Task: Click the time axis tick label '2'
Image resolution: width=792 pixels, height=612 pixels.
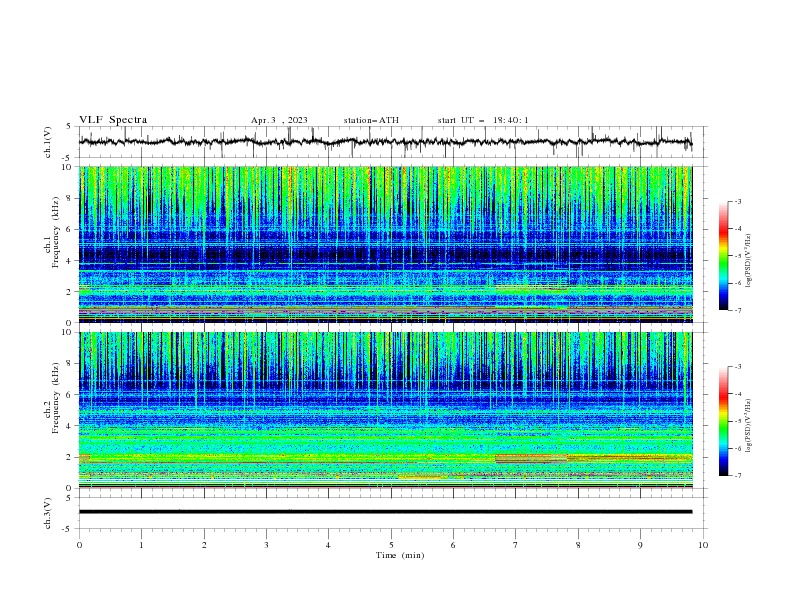Action: [x=204, y=545]
